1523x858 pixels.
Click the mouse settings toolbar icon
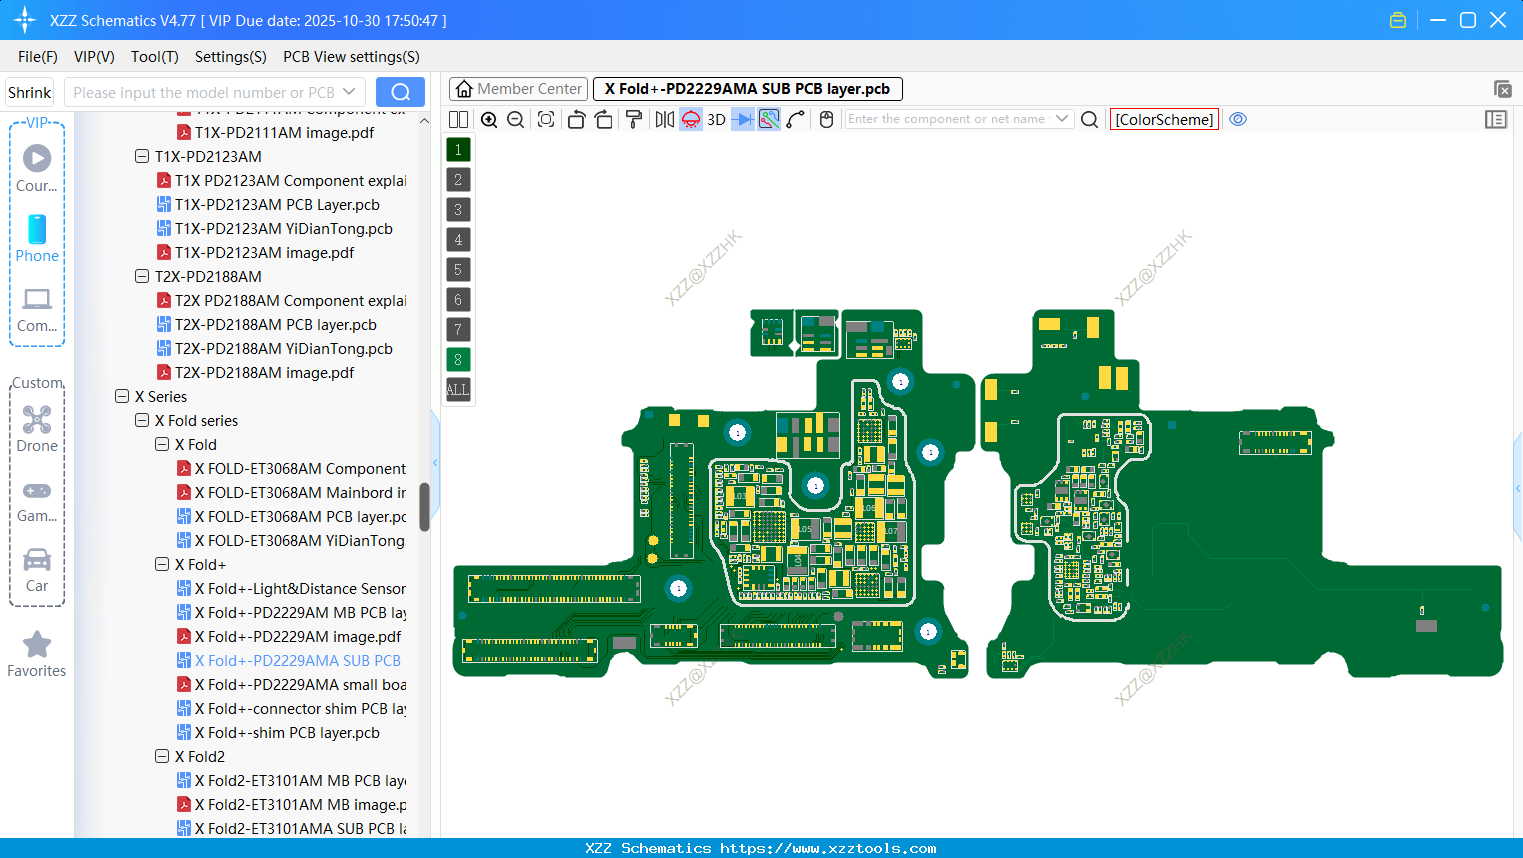click(x=827, y=119)
